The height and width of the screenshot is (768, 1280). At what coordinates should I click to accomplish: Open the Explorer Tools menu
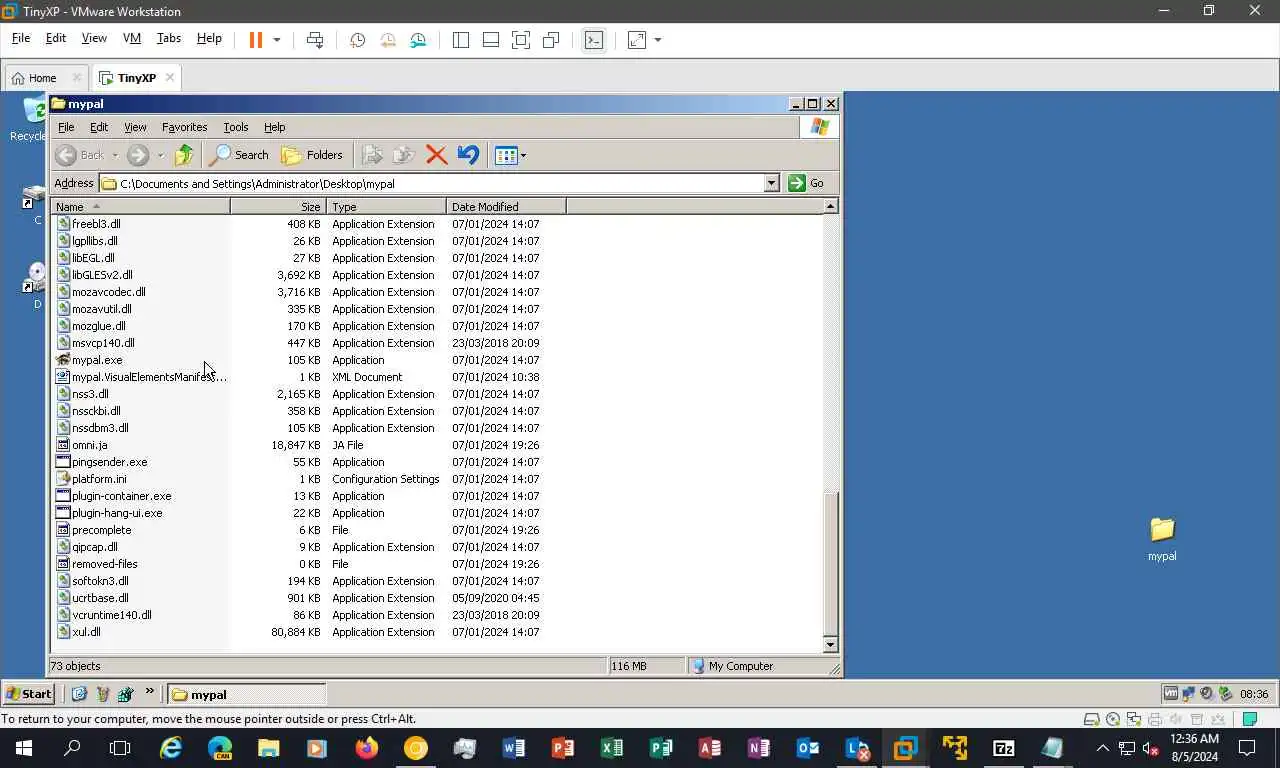(x=236, y=127)
